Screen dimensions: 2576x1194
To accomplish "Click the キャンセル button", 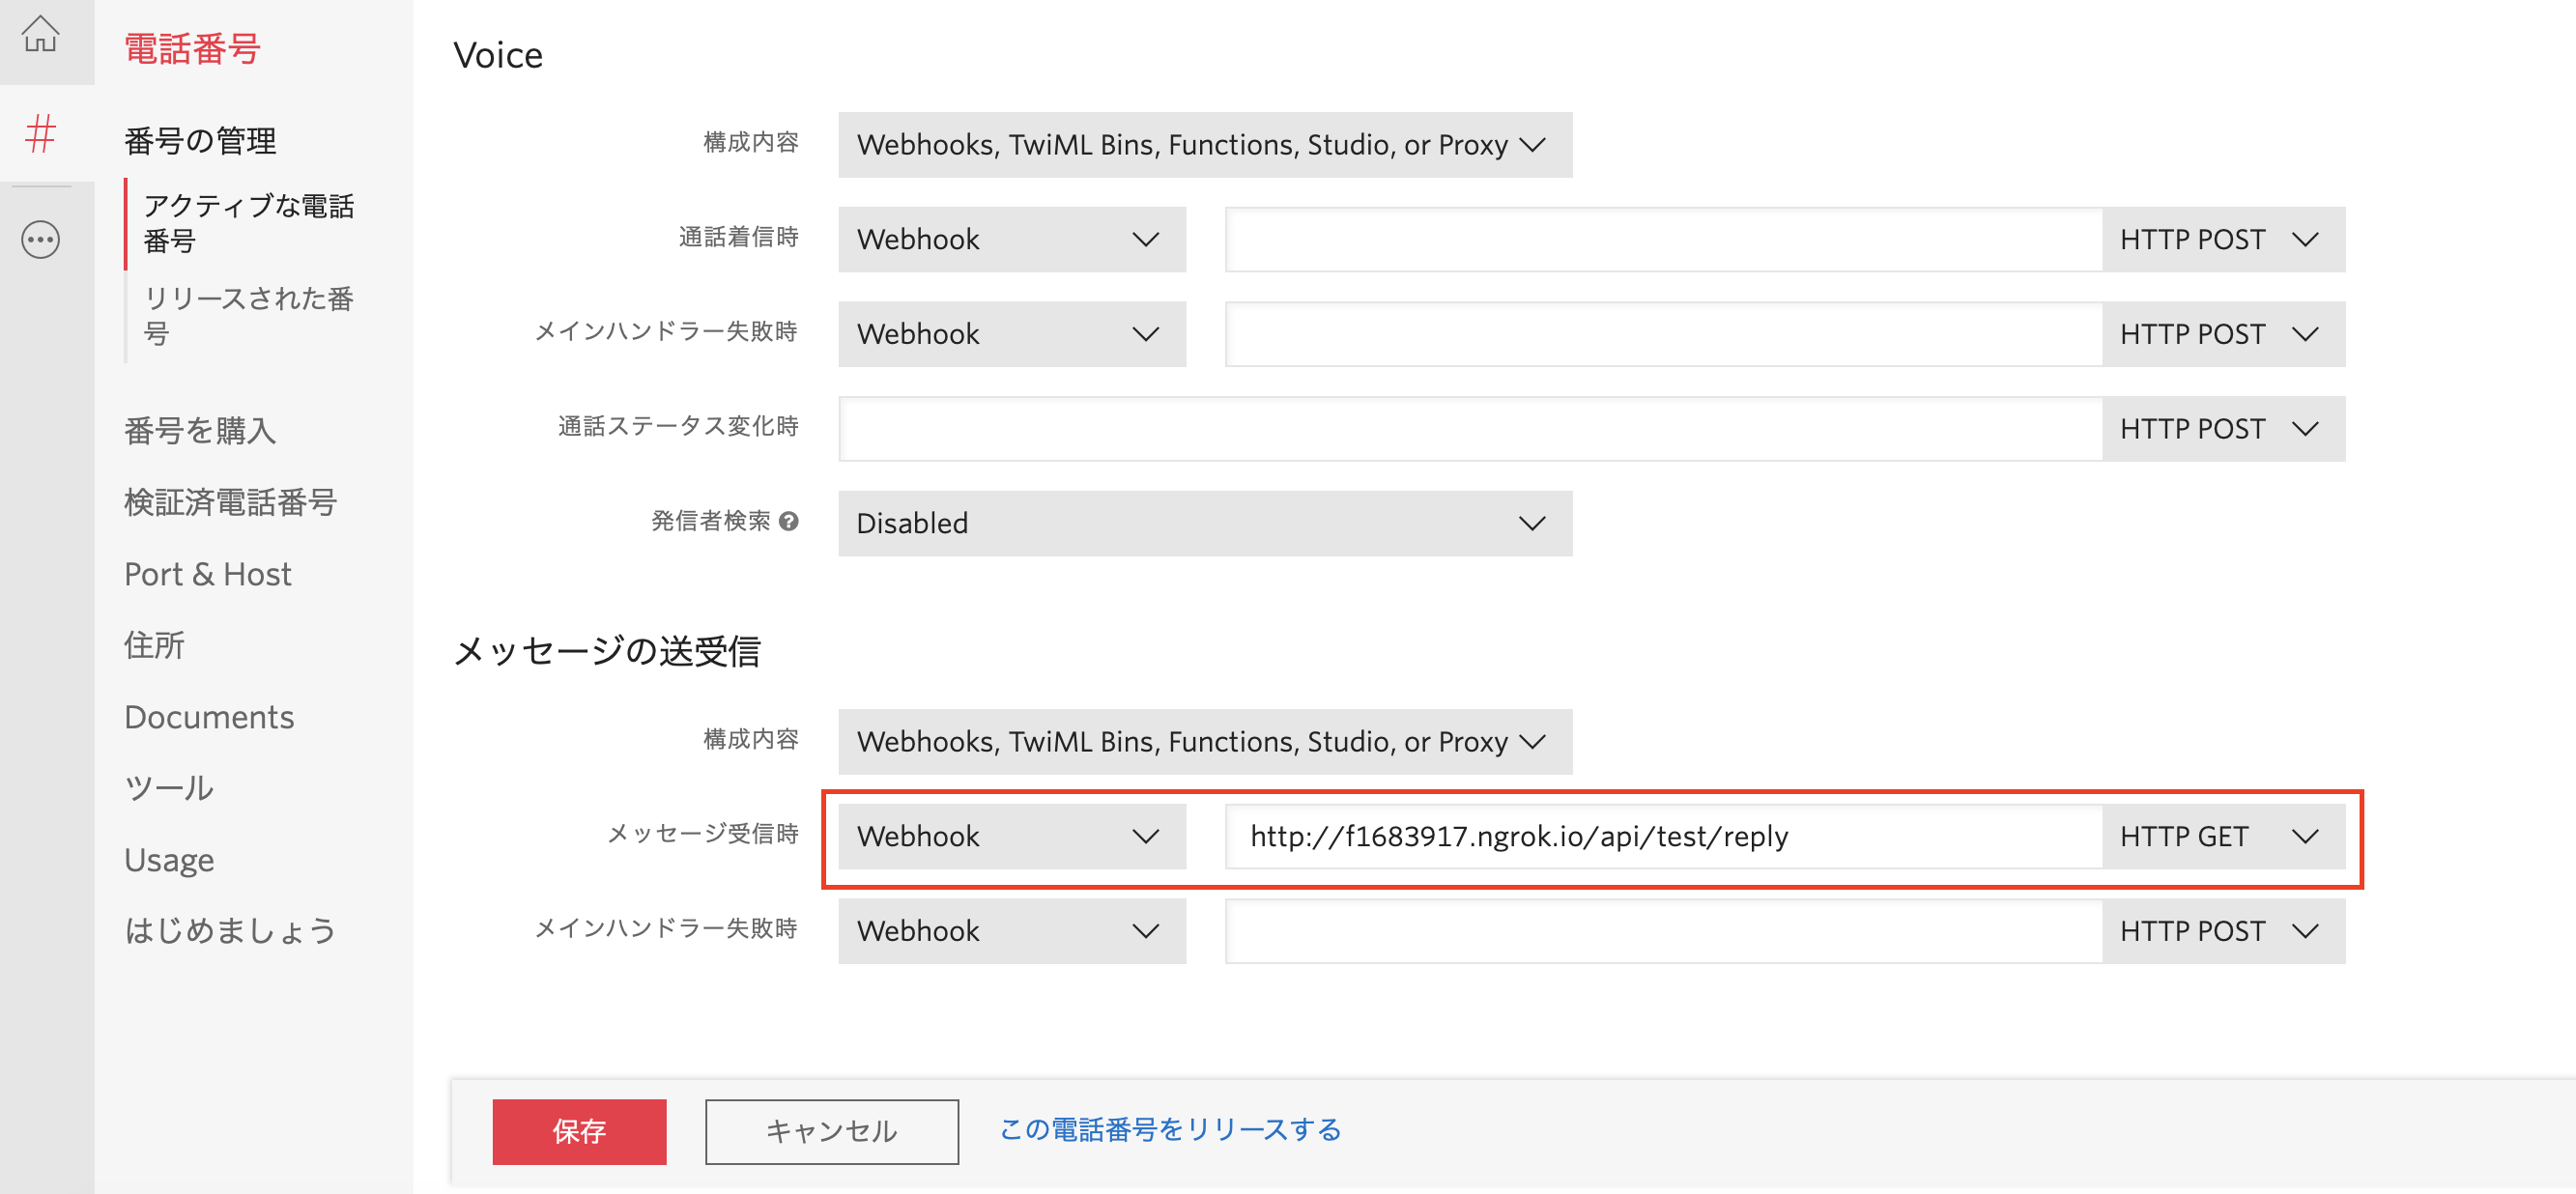I will pyautogui.click(x=832, y=1132).
